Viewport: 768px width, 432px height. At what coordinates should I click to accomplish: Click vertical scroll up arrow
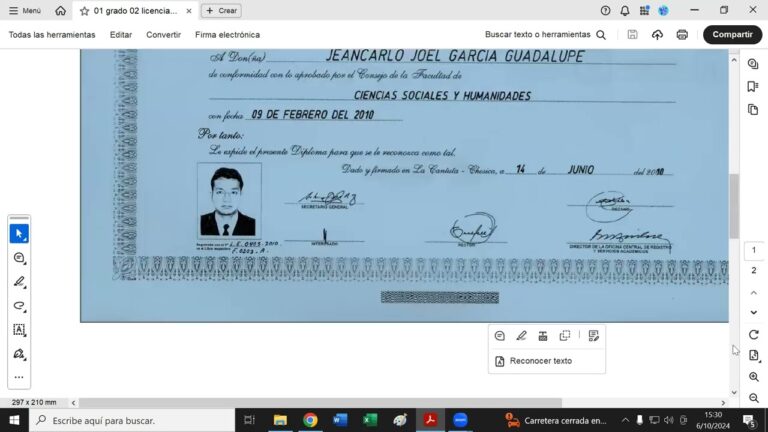(734, 60)
